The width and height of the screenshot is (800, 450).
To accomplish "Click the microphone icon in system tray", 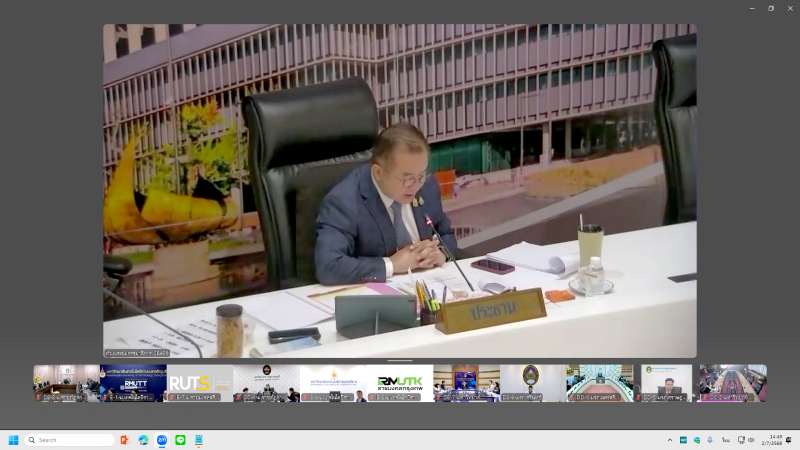I will pos(710,440).
